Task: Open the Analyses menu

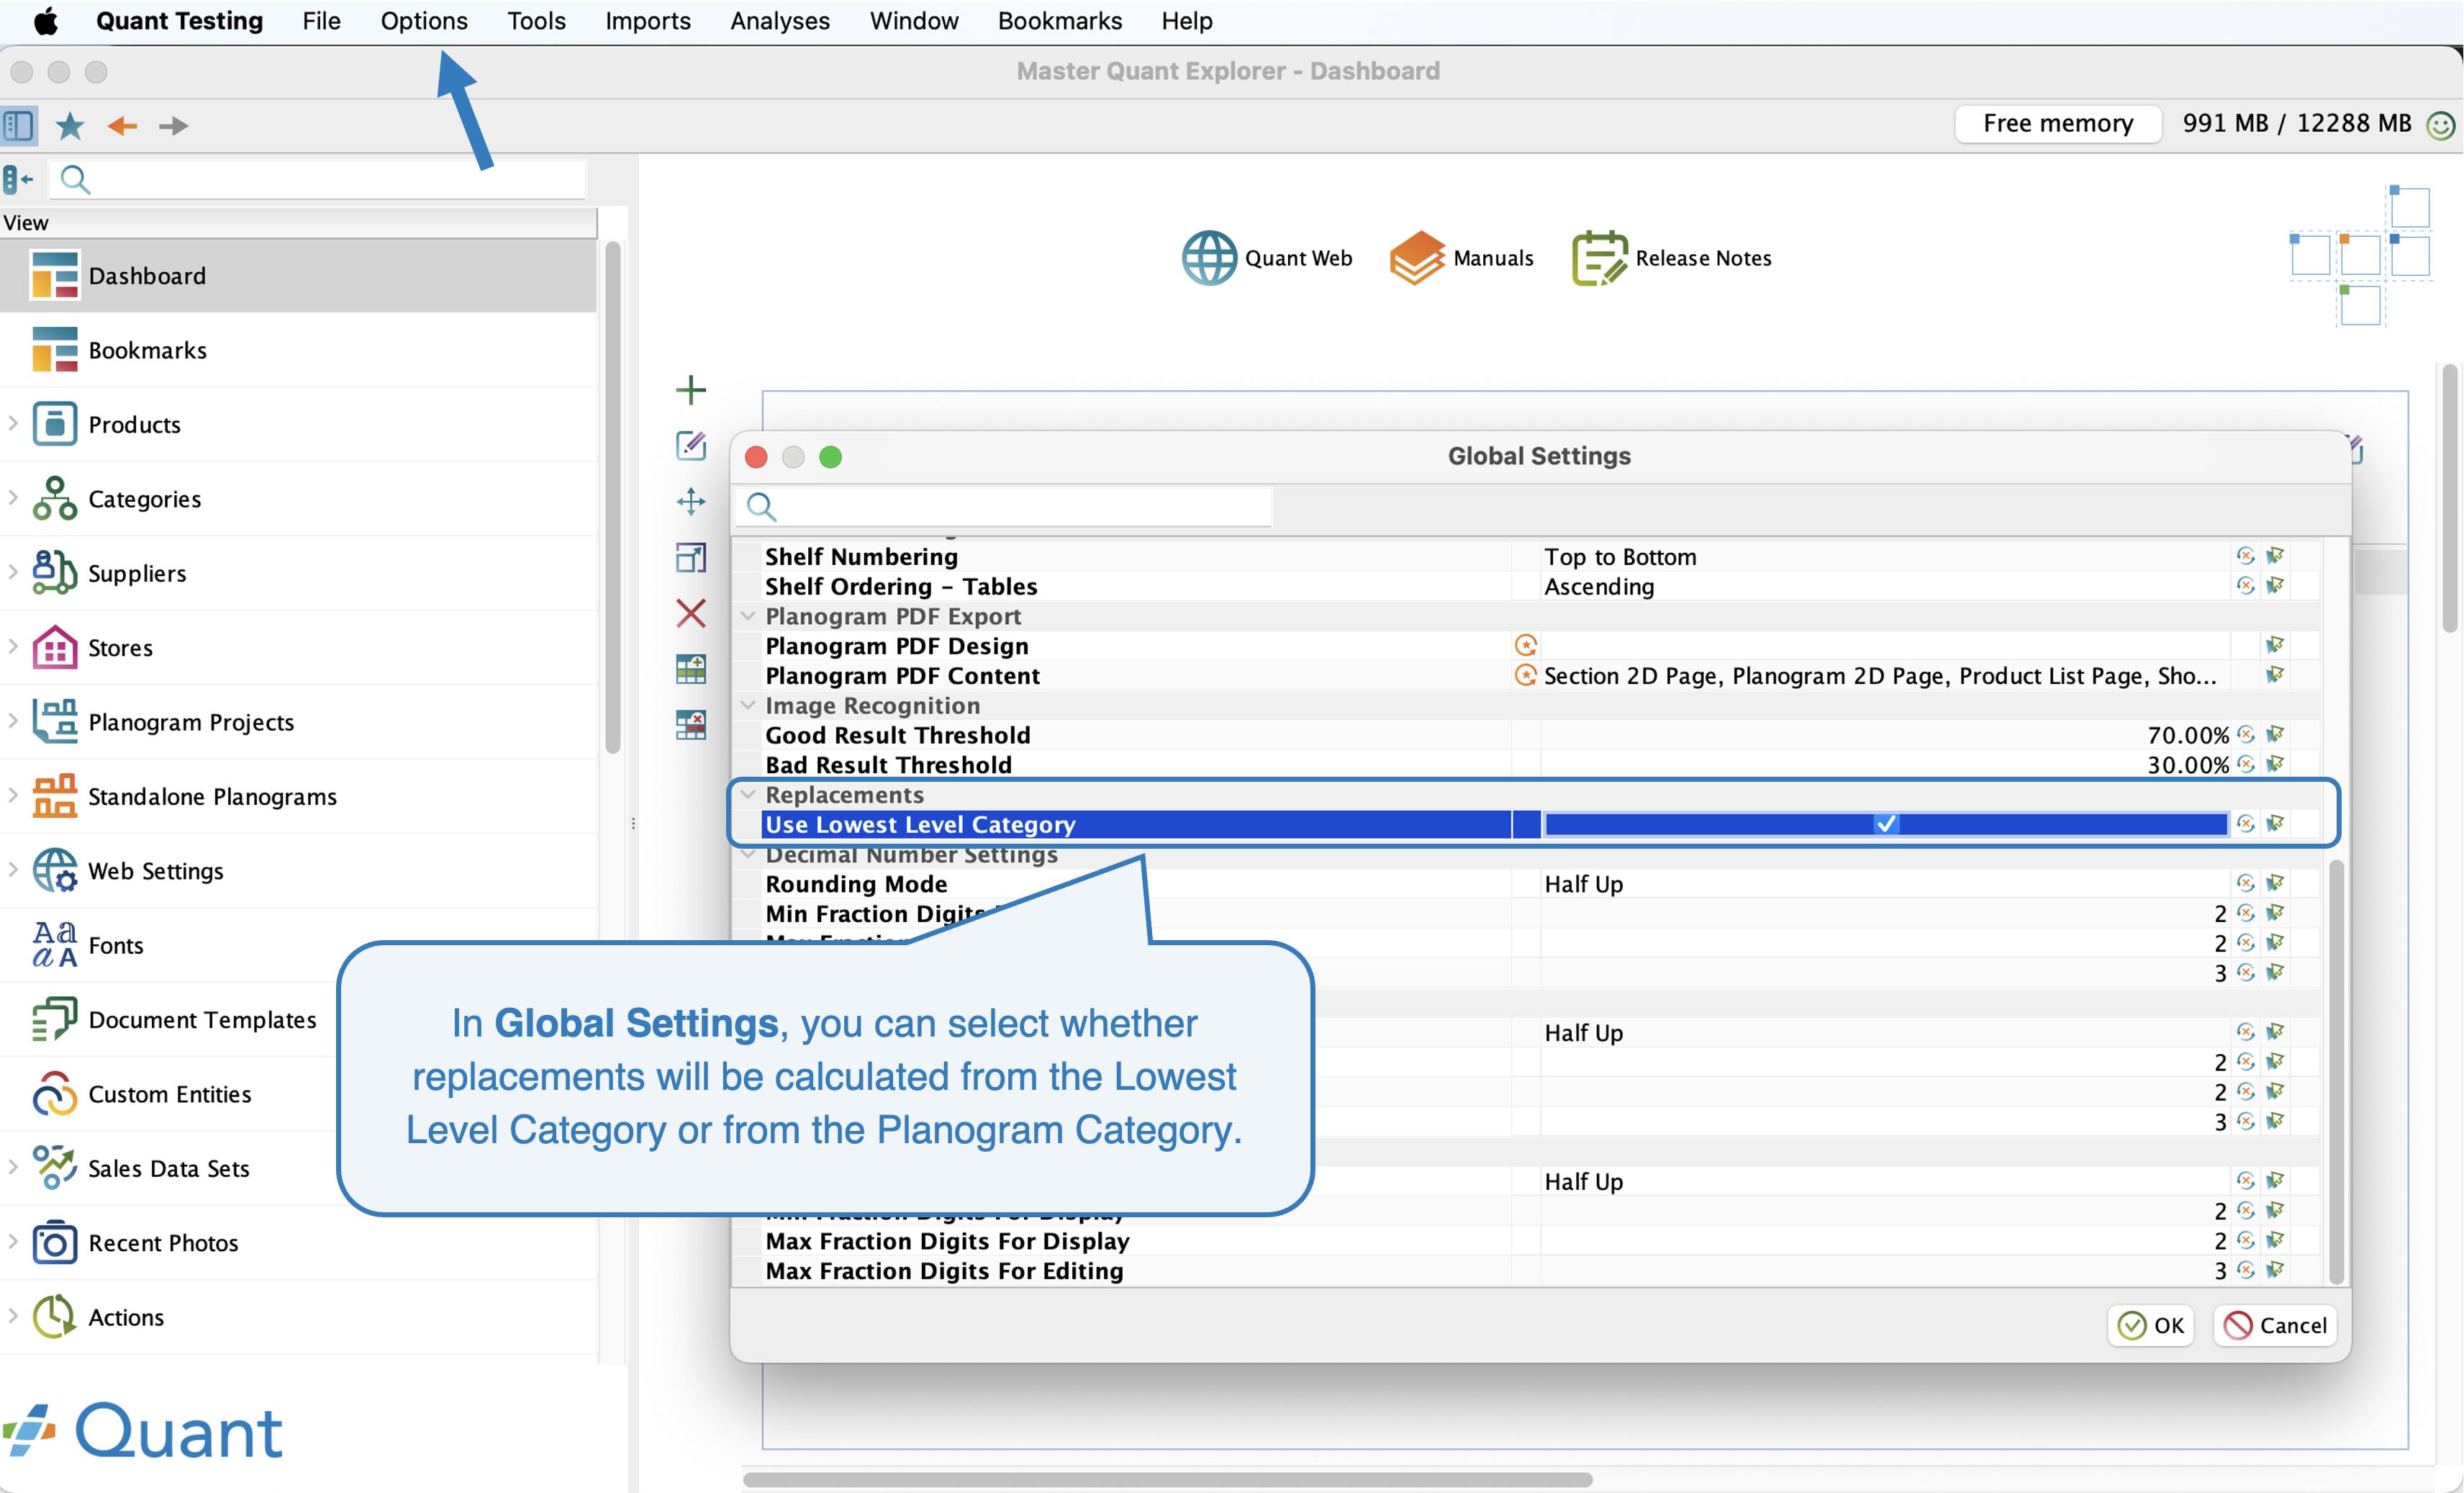Action: click(780, 21)
